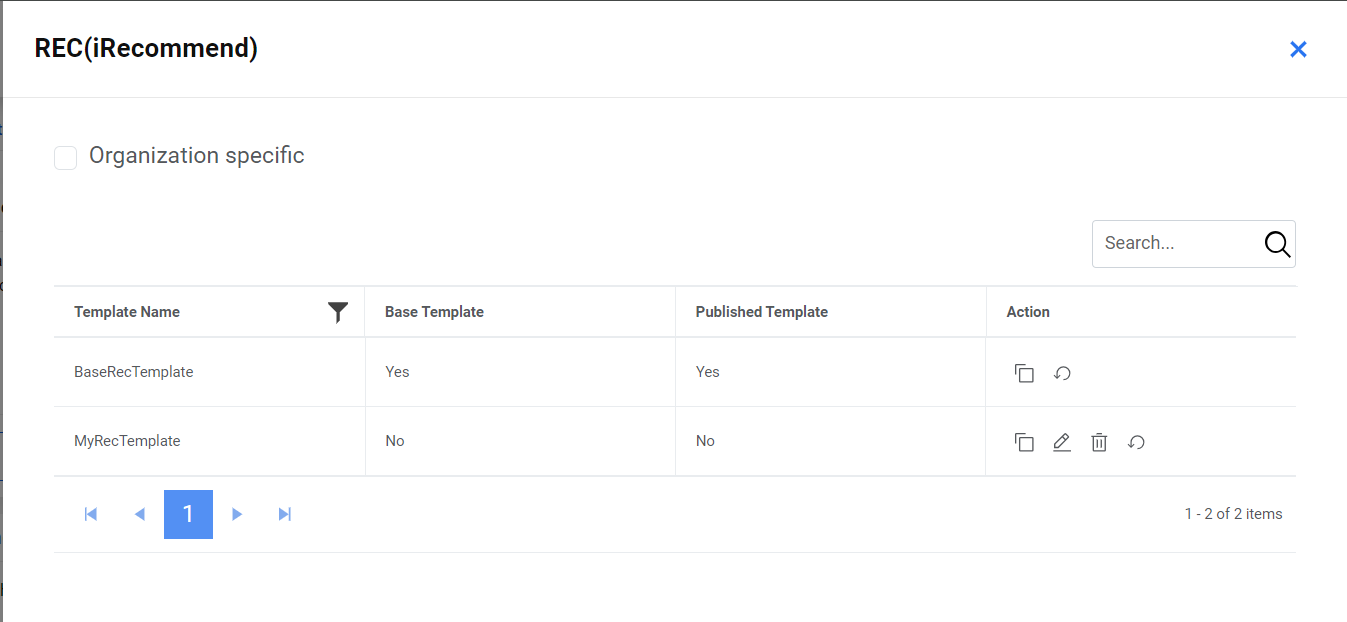Copy the MyRecTemplate template
1347x622 pixels.
[x=1024, y=442]
